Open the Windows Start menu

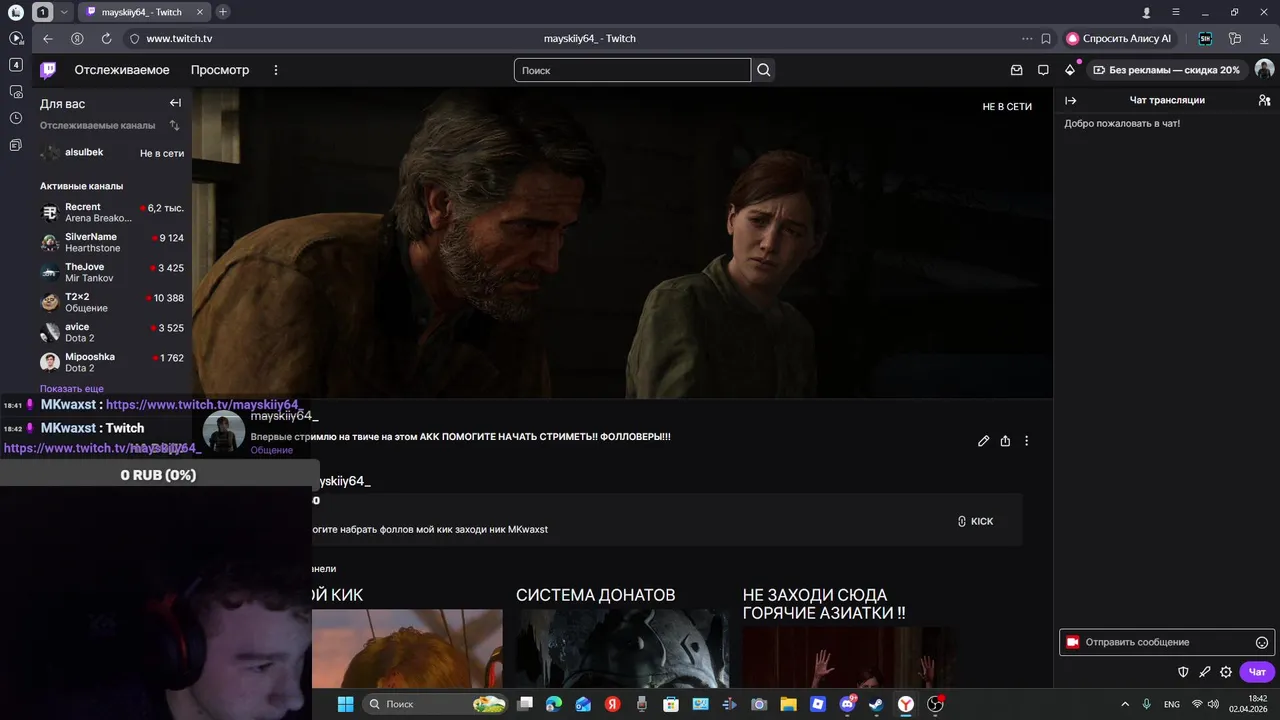(345, 704)
